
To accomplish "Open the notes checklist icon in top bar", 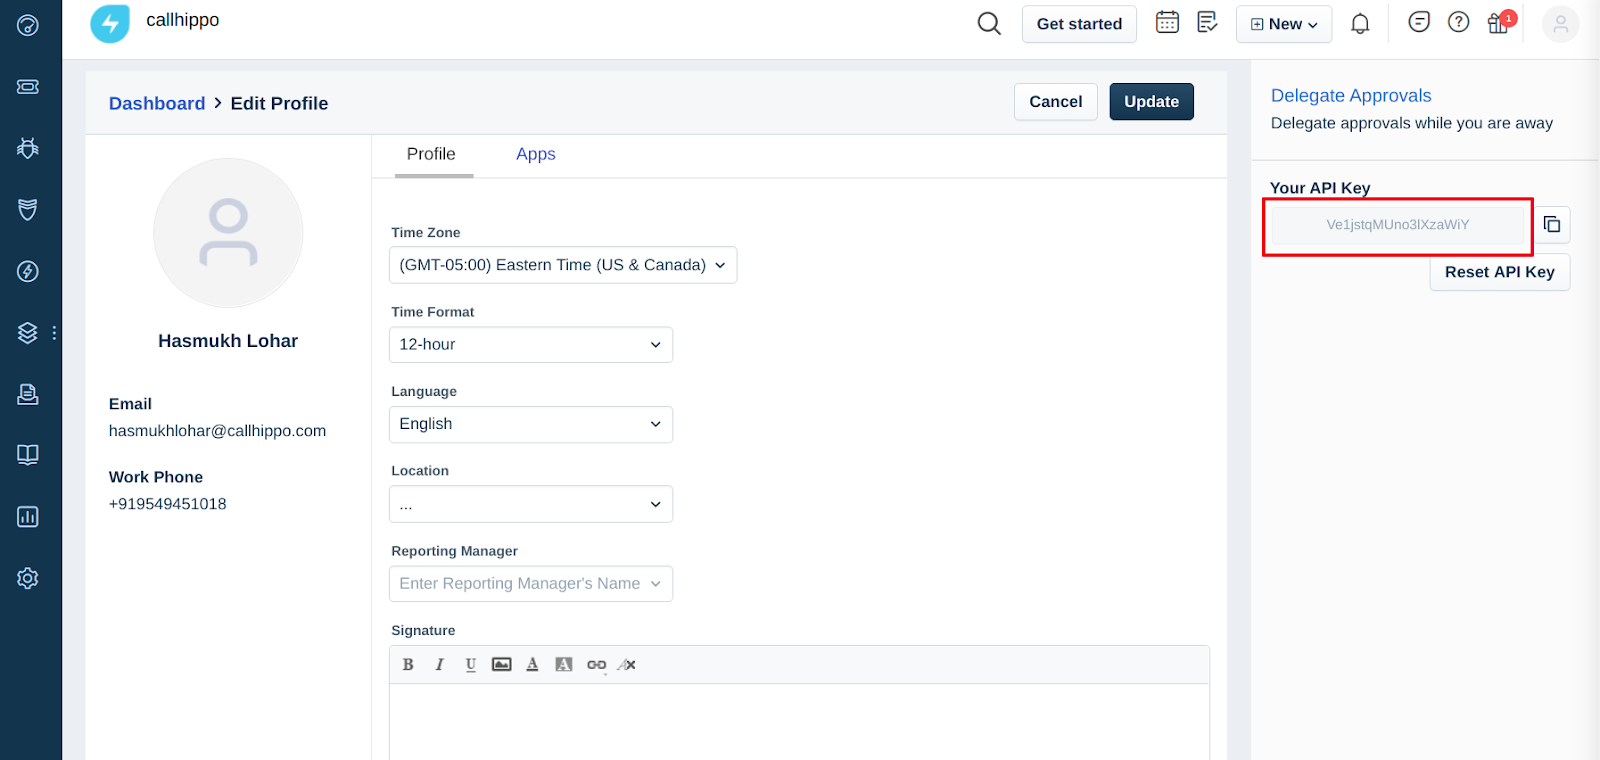I will point(1207,22).
